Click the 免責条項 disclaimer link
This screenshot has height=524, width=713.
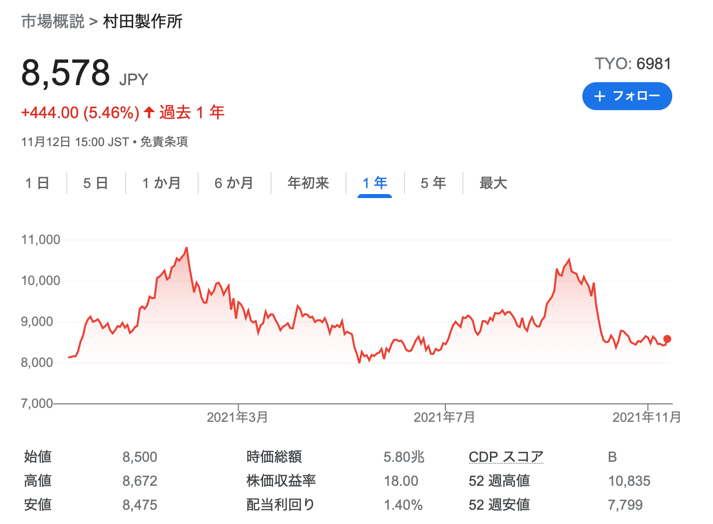point(164,142)
